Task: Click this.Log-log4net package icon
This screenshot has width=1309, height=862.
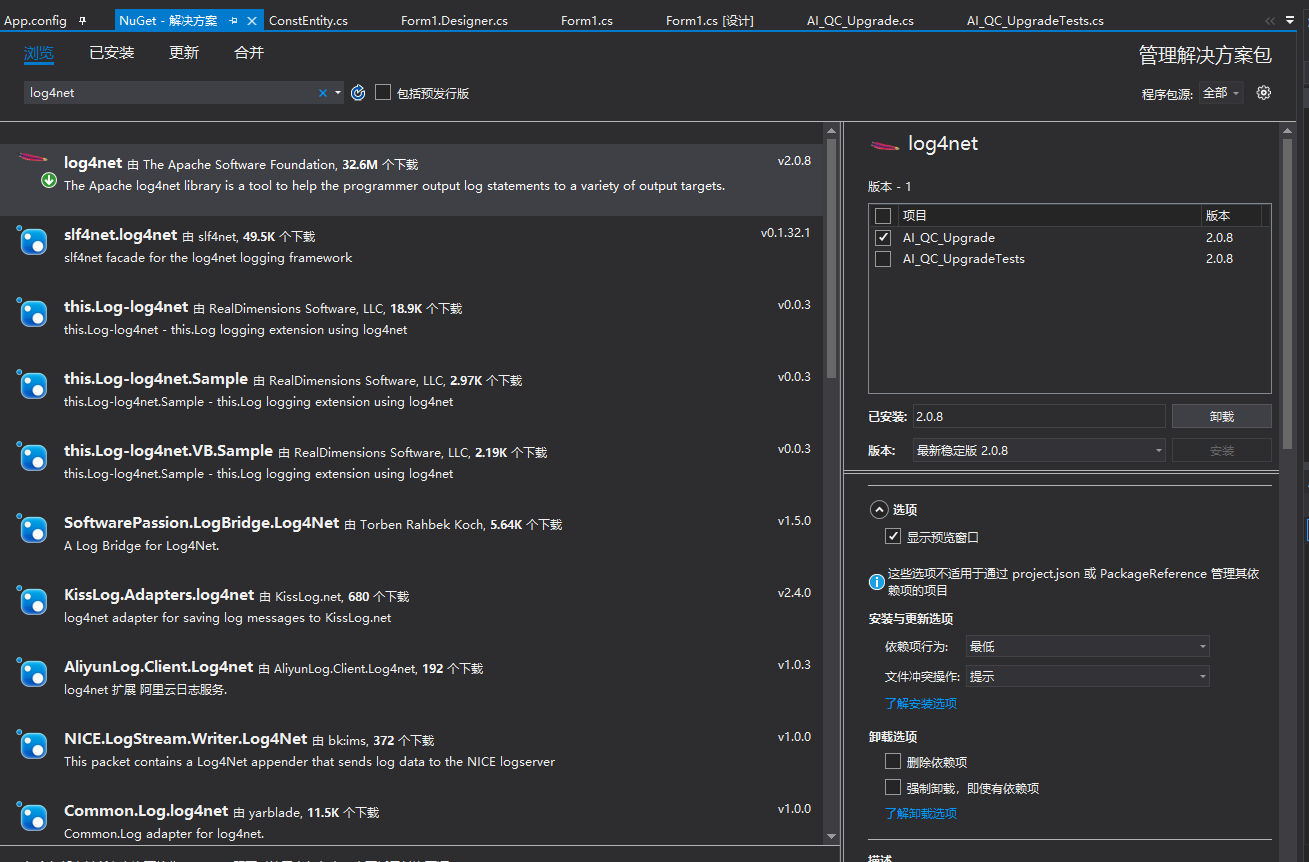Action: pos(34,314)
